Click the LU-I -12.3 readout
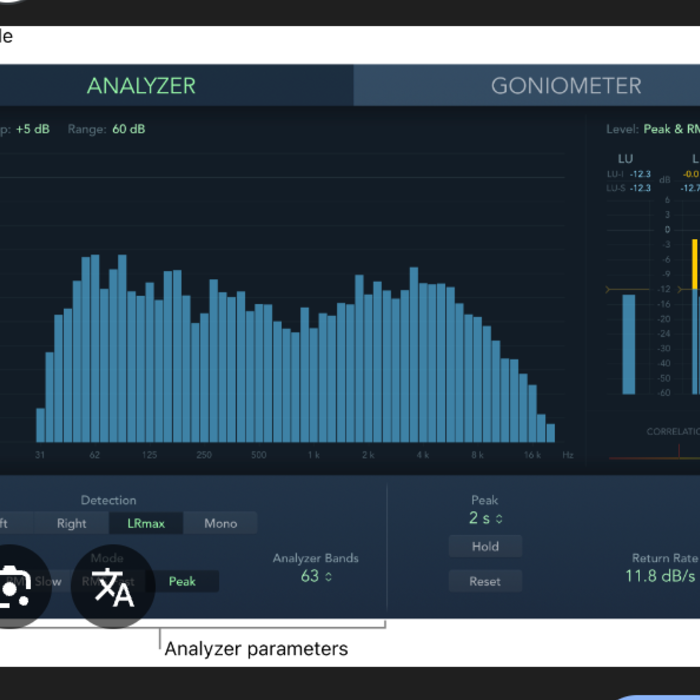700x700 pixels. (x=639, y=174)
